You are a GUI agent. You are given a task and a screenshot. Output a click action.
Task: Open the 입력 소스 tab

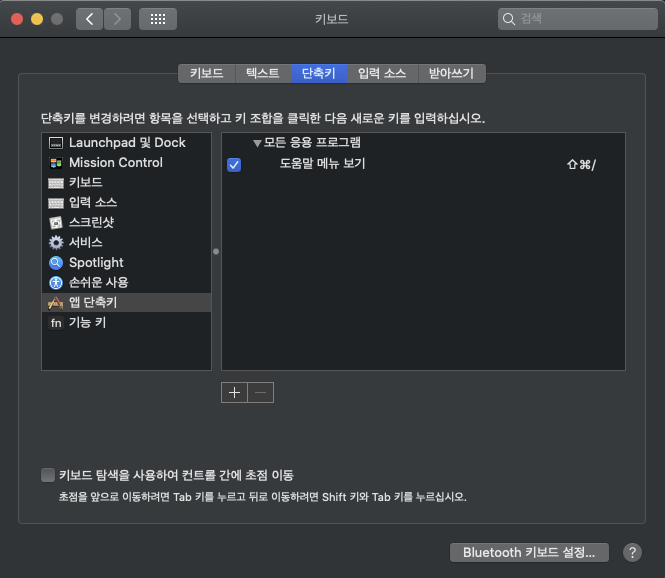click(x=382, y=73)
